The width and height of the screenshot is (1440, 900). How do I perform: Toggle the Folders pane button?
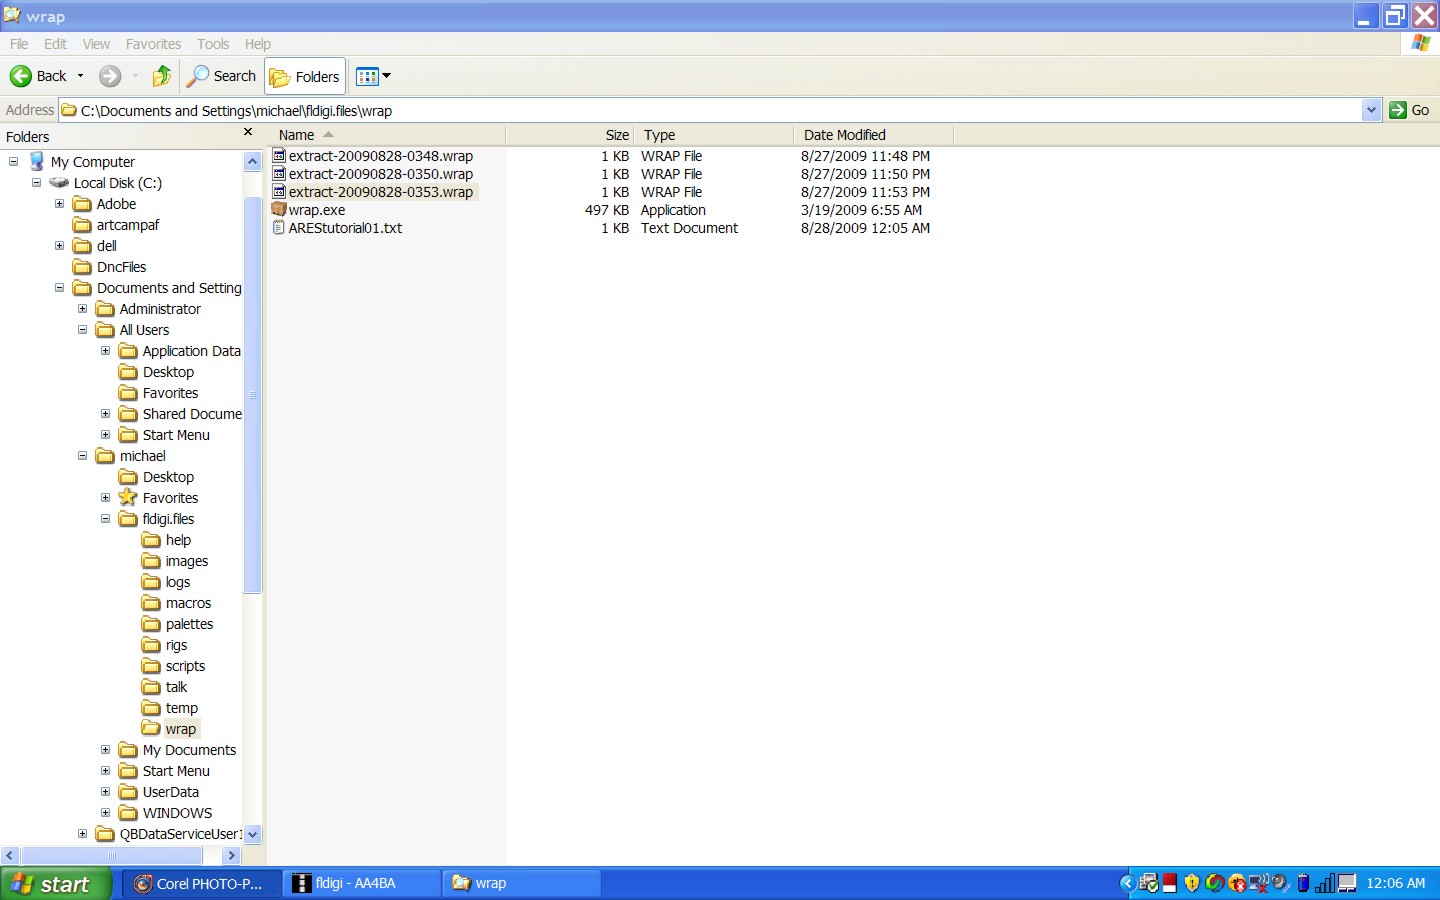pyautogui.click(x=305, y=77)
